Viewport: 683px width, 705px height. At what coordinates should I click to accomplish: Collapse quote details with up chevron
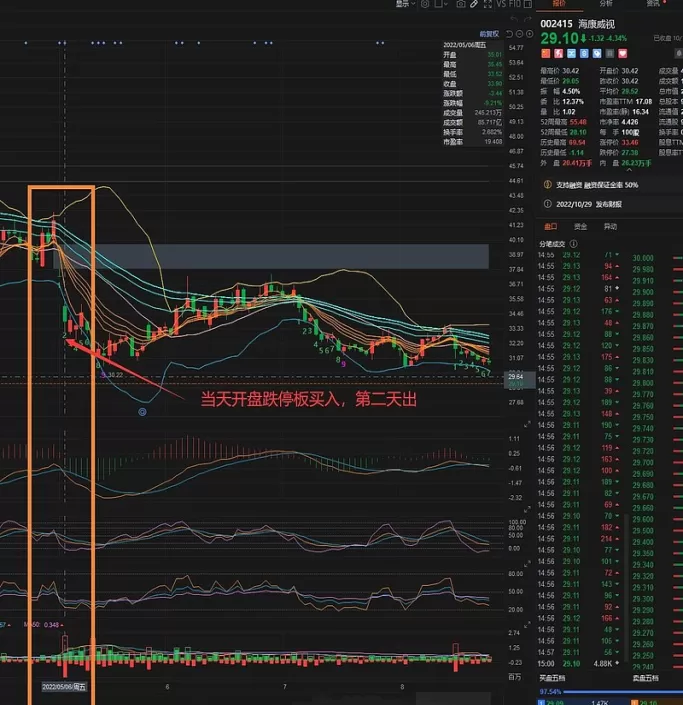(629, 170)
